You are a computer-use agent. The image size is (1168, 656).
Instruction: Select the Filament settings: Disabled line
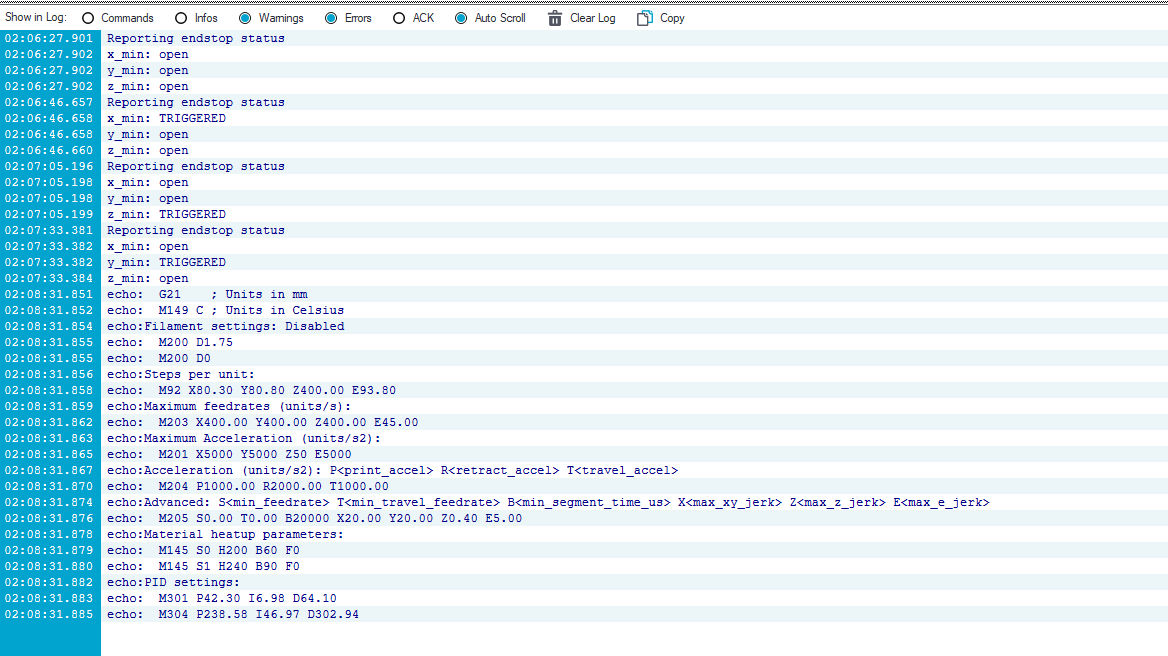(225, 326)
